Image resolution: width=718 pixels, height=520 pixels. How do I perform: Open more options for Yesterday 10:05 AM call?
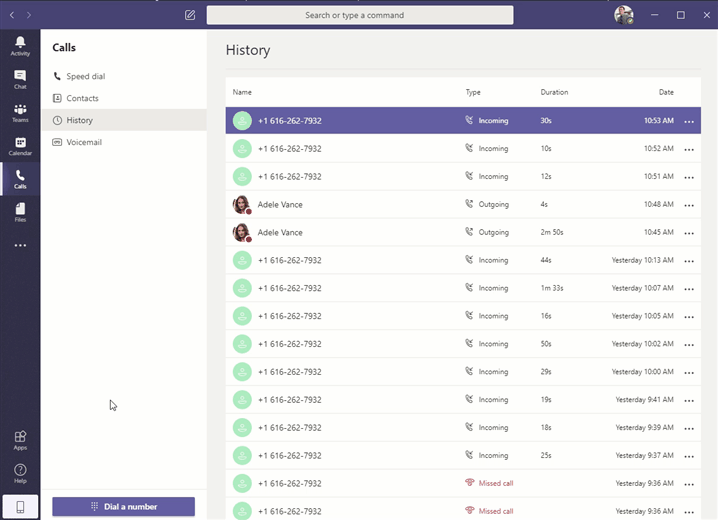coord(689,317)
